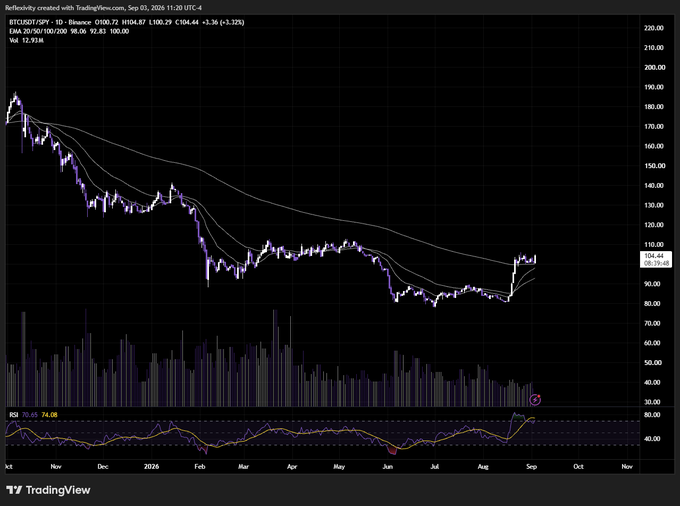The width and height of the screenshot is (680, 506).
Task: Click the high value H104.87
Action: [x=134, y=22]
